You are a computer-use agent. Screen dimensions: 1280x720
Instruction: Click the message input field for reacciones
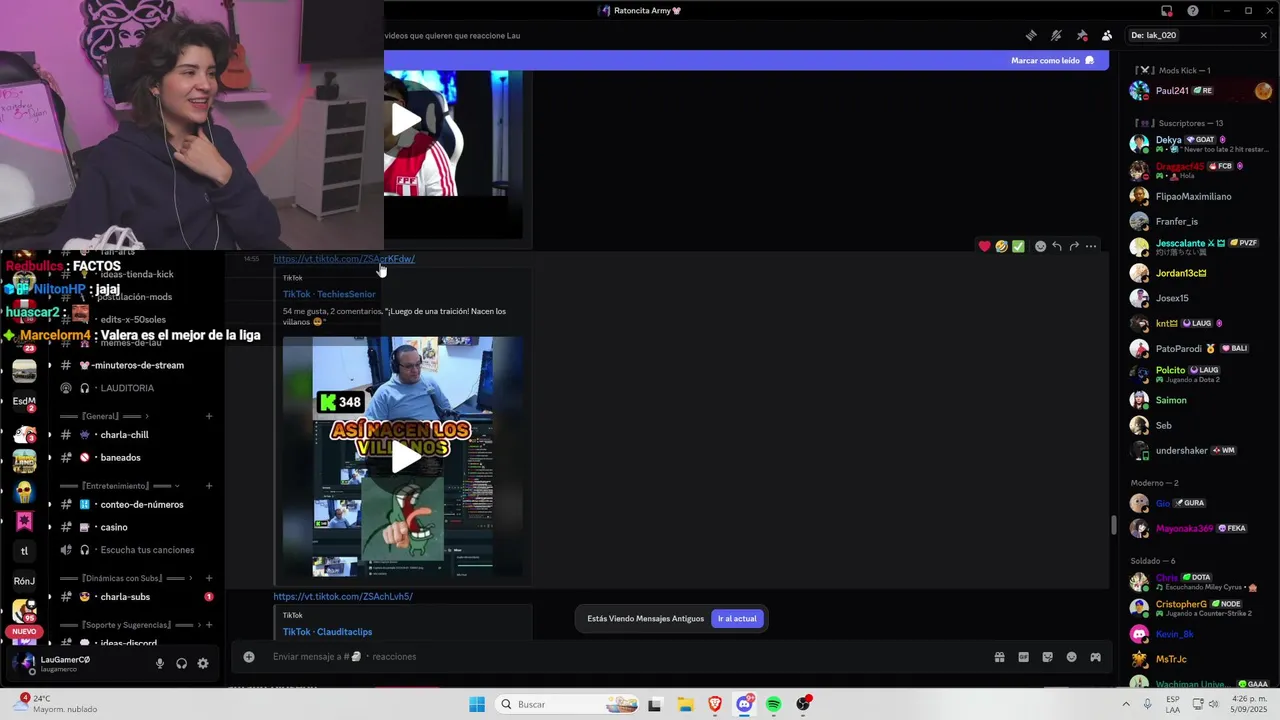click(620, 657)
